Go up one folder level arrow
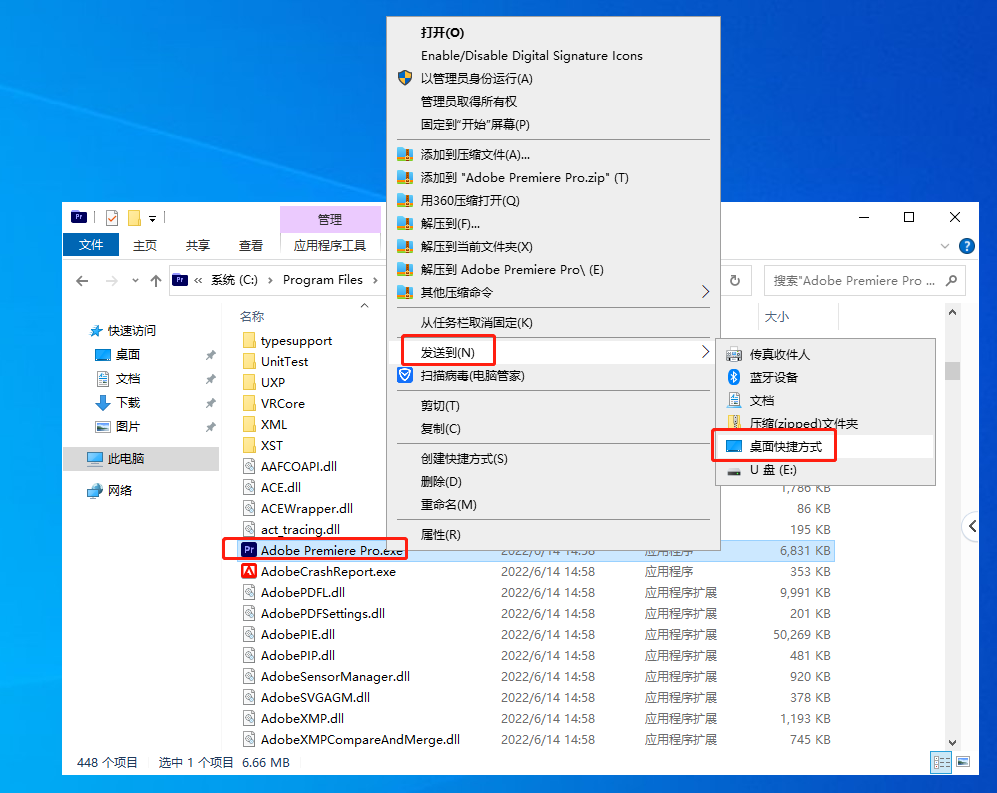This screenshot has width=997, height=793. coord(156,280)
